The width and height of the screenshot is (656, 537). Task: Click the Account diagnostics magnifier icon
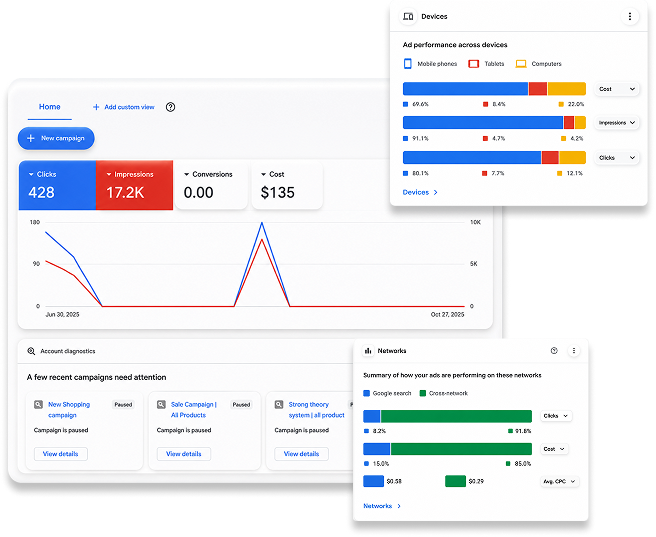[31, 351]
